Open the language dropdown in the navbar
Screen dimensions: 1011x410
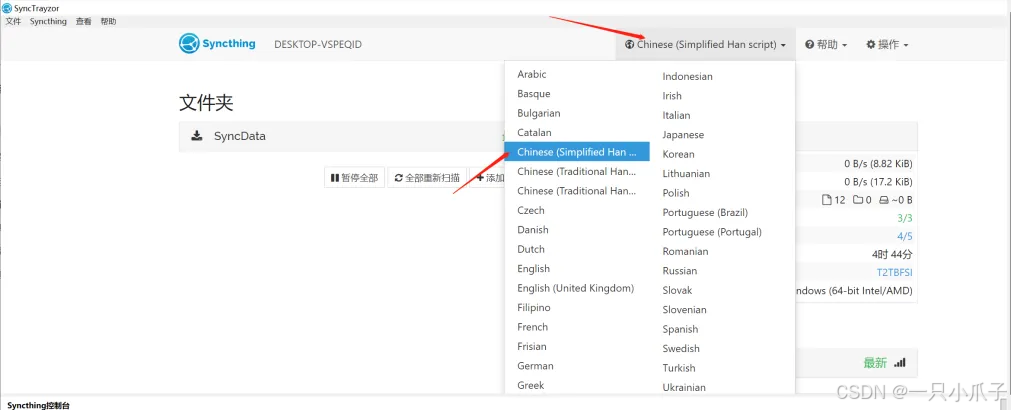[x=705, y=44]
